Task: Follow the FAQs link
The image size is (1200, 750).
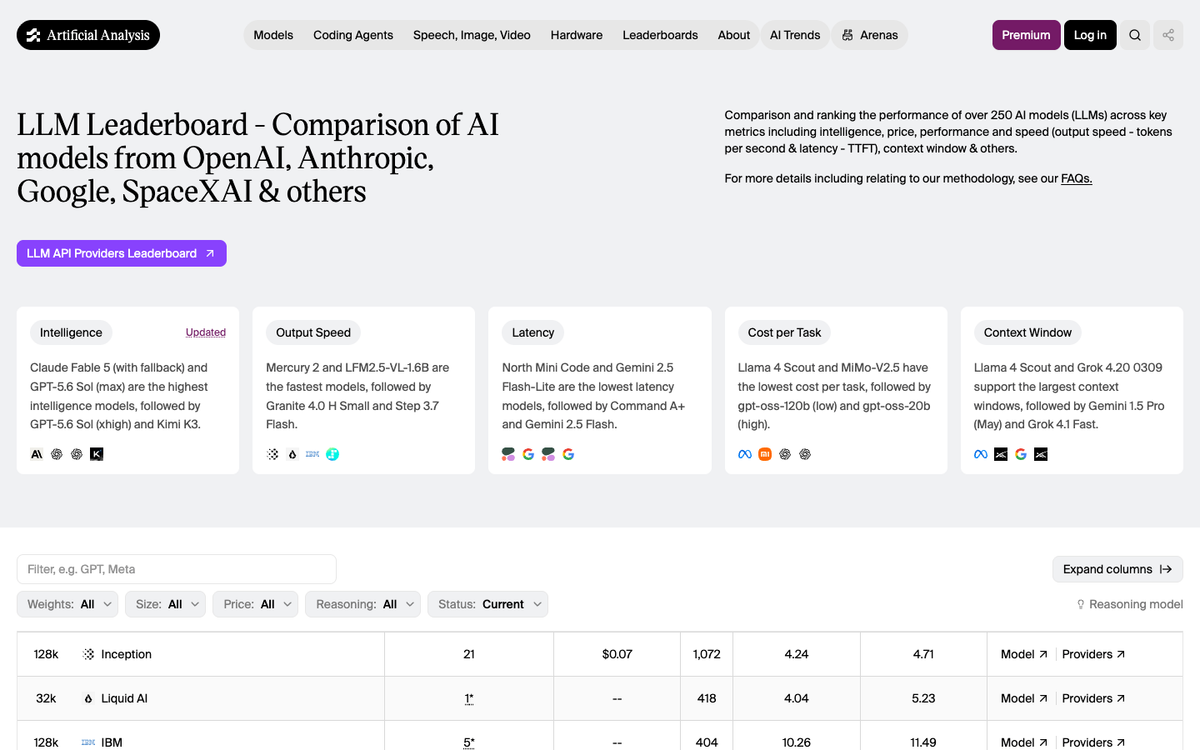Action: (x=1076, y=178)
